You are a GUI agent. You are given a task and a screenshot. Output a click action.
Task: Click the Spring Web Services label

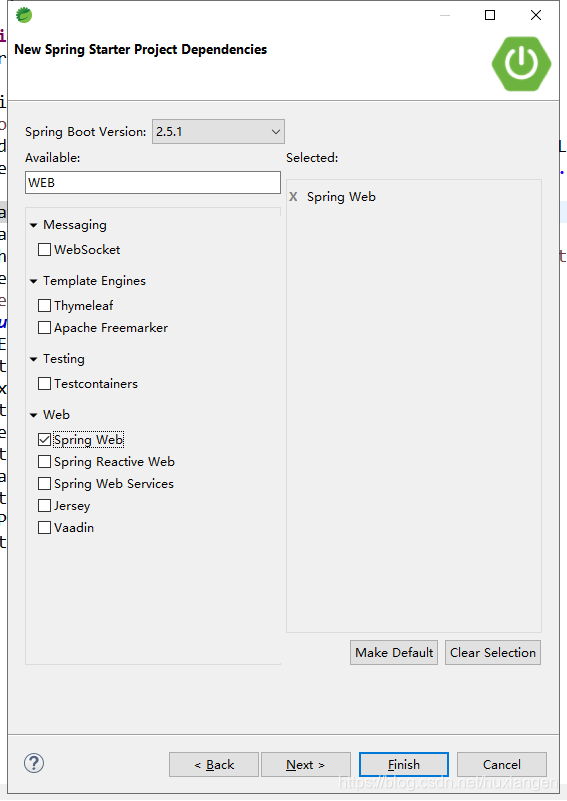tap(114, 484)
